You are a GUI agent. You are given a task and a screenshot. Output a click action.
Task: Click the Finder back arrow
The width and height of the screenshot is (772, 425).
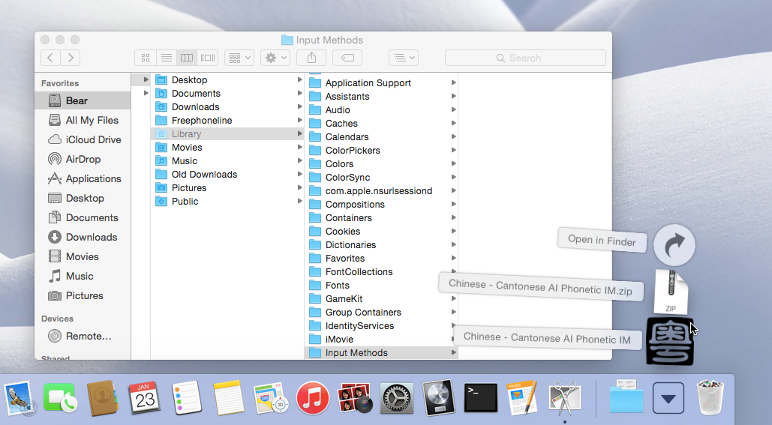pos(50,58)
